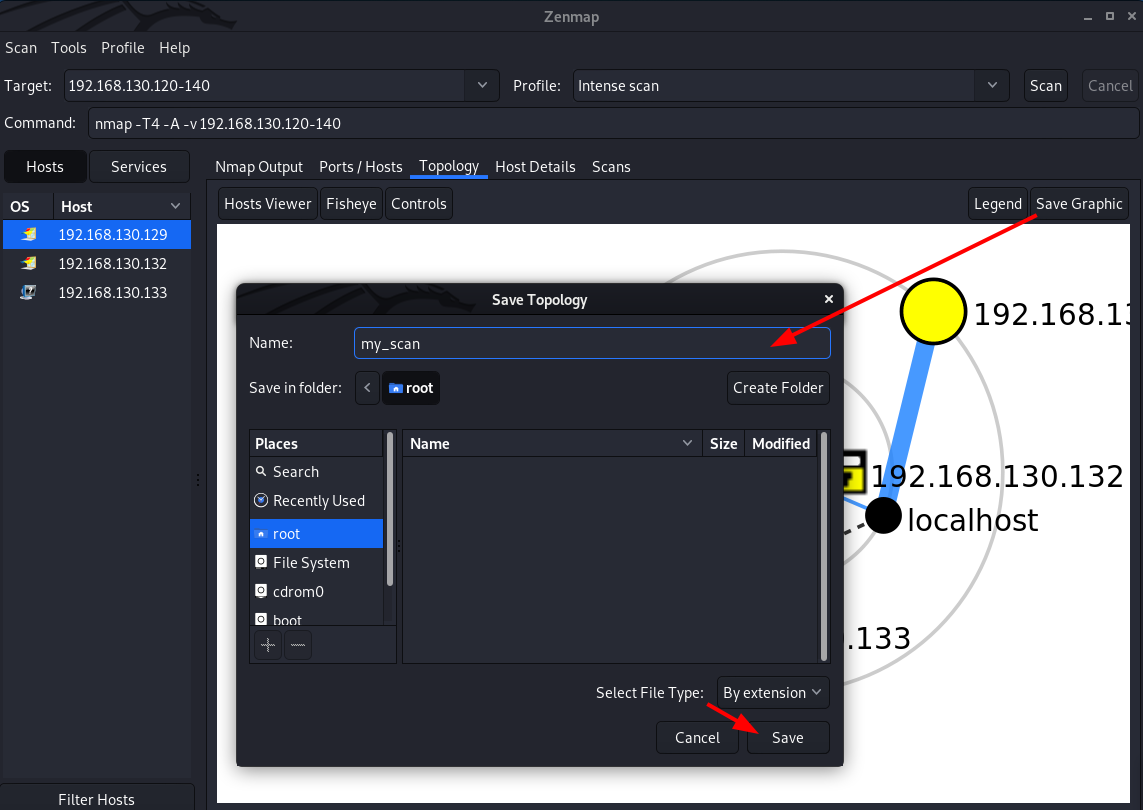The width and height of the screenshot is (1143, 810).
Task: Select host 192.168.130.132 in list
Action: 96,263
